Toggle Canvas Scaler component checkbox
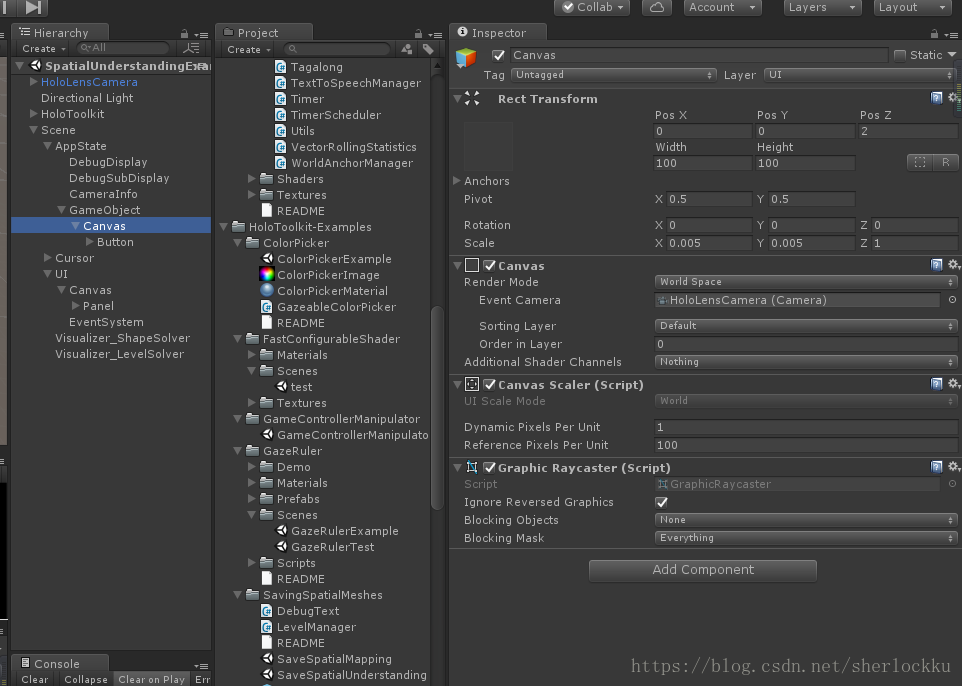 click(x=489, y=385)
